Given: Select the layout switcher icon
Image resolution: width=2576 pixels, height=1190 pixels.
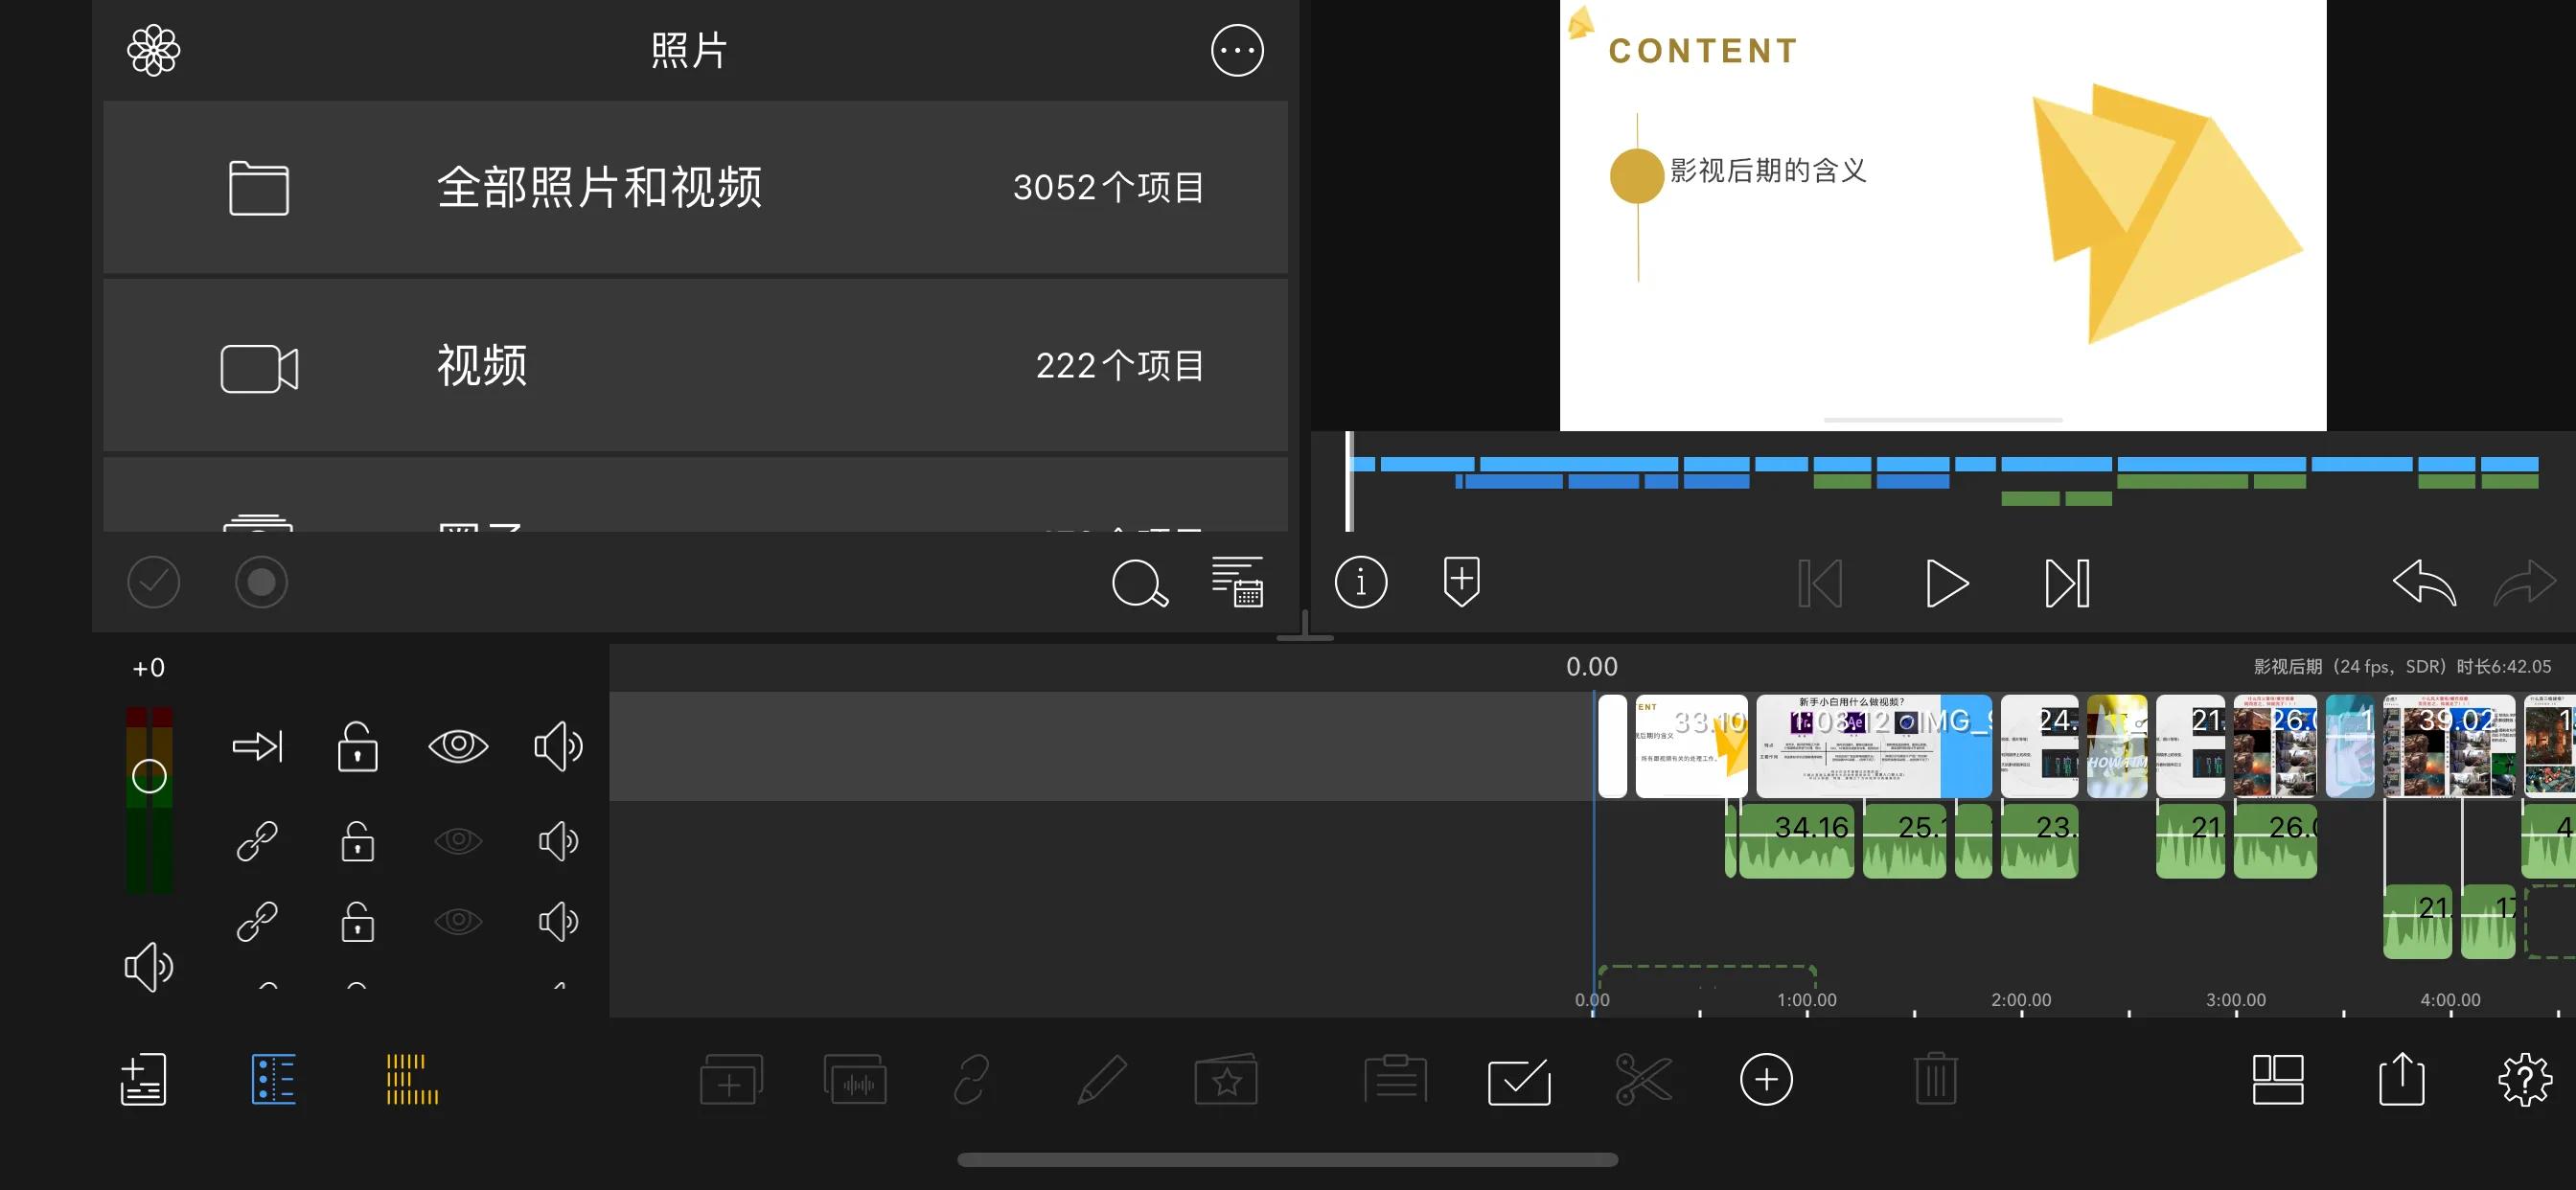Looking at the screenshot, I should (x=2278, y=1080).
